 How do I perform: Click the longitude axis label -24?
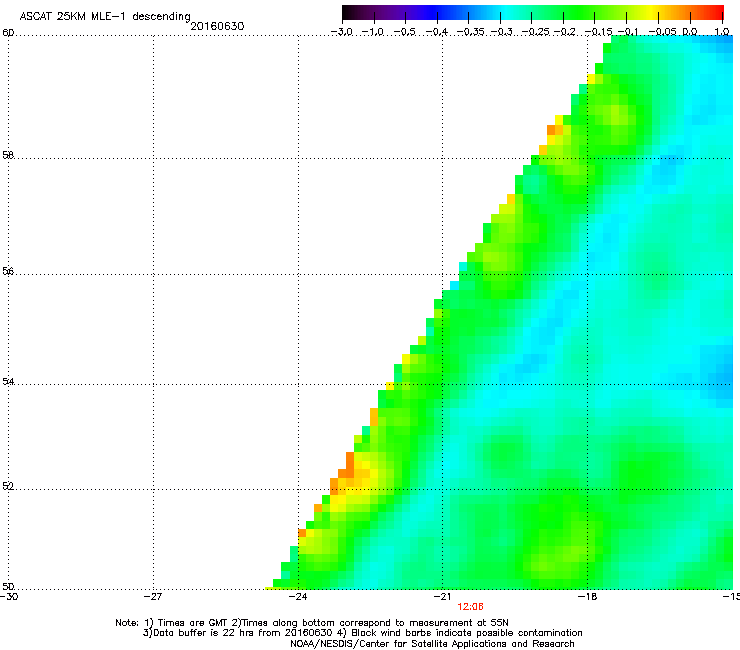tap(298, 597)
